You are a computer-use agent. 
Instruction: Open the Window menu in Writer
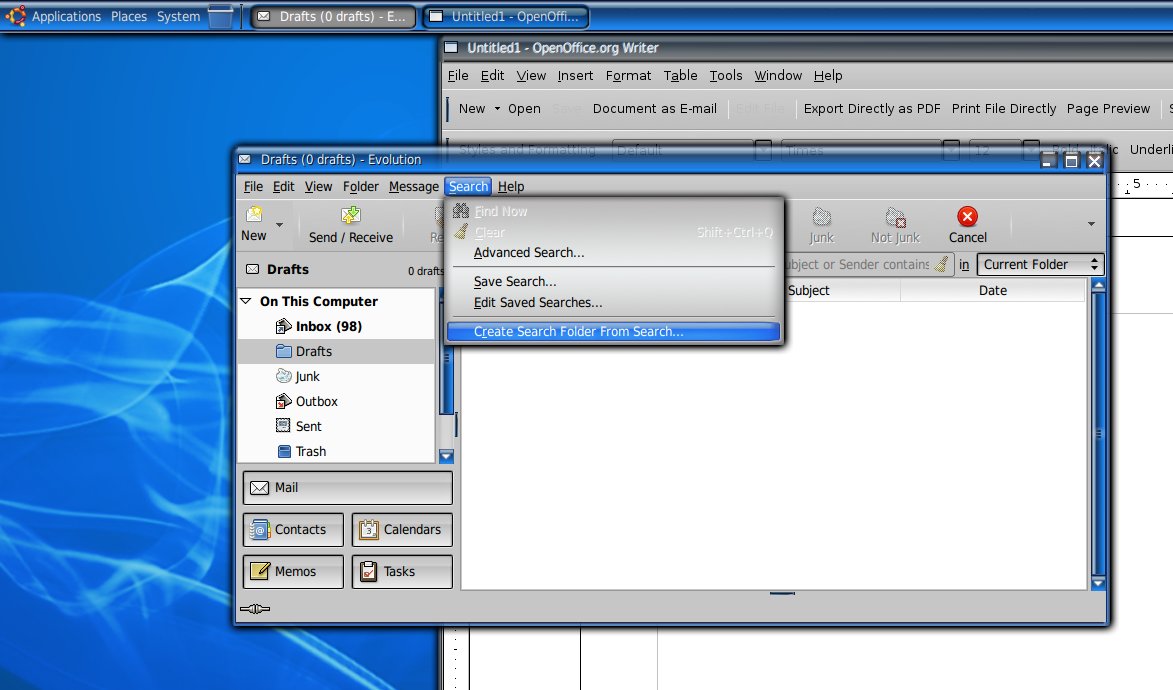pos(778,76)
